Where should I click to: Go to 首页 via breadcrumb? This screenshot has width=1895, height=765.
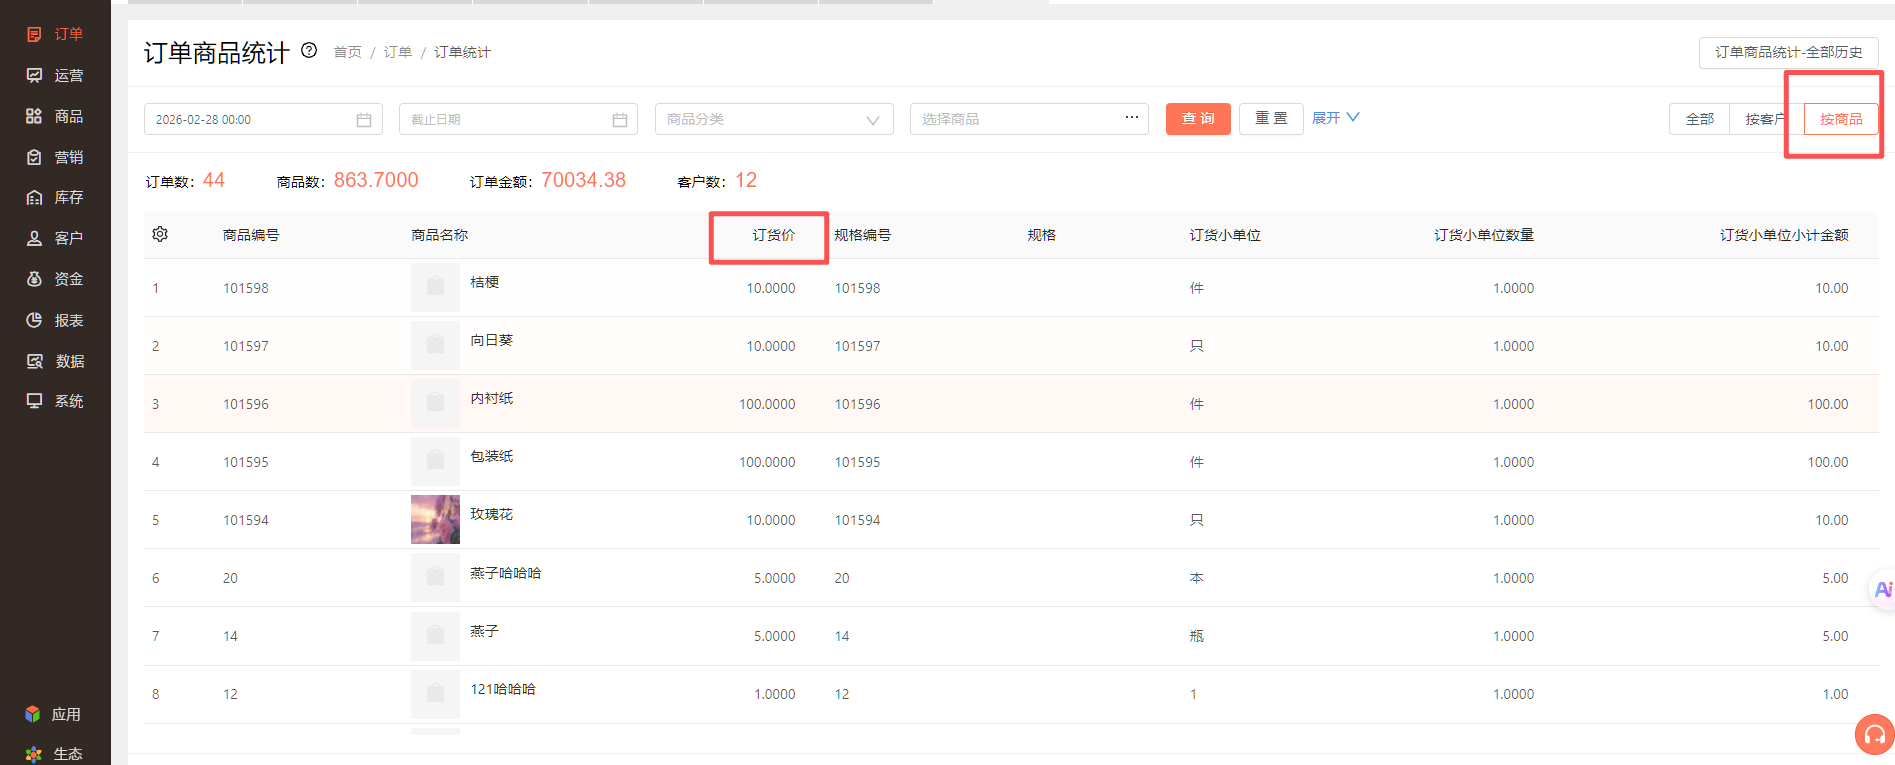coord(347,52)
